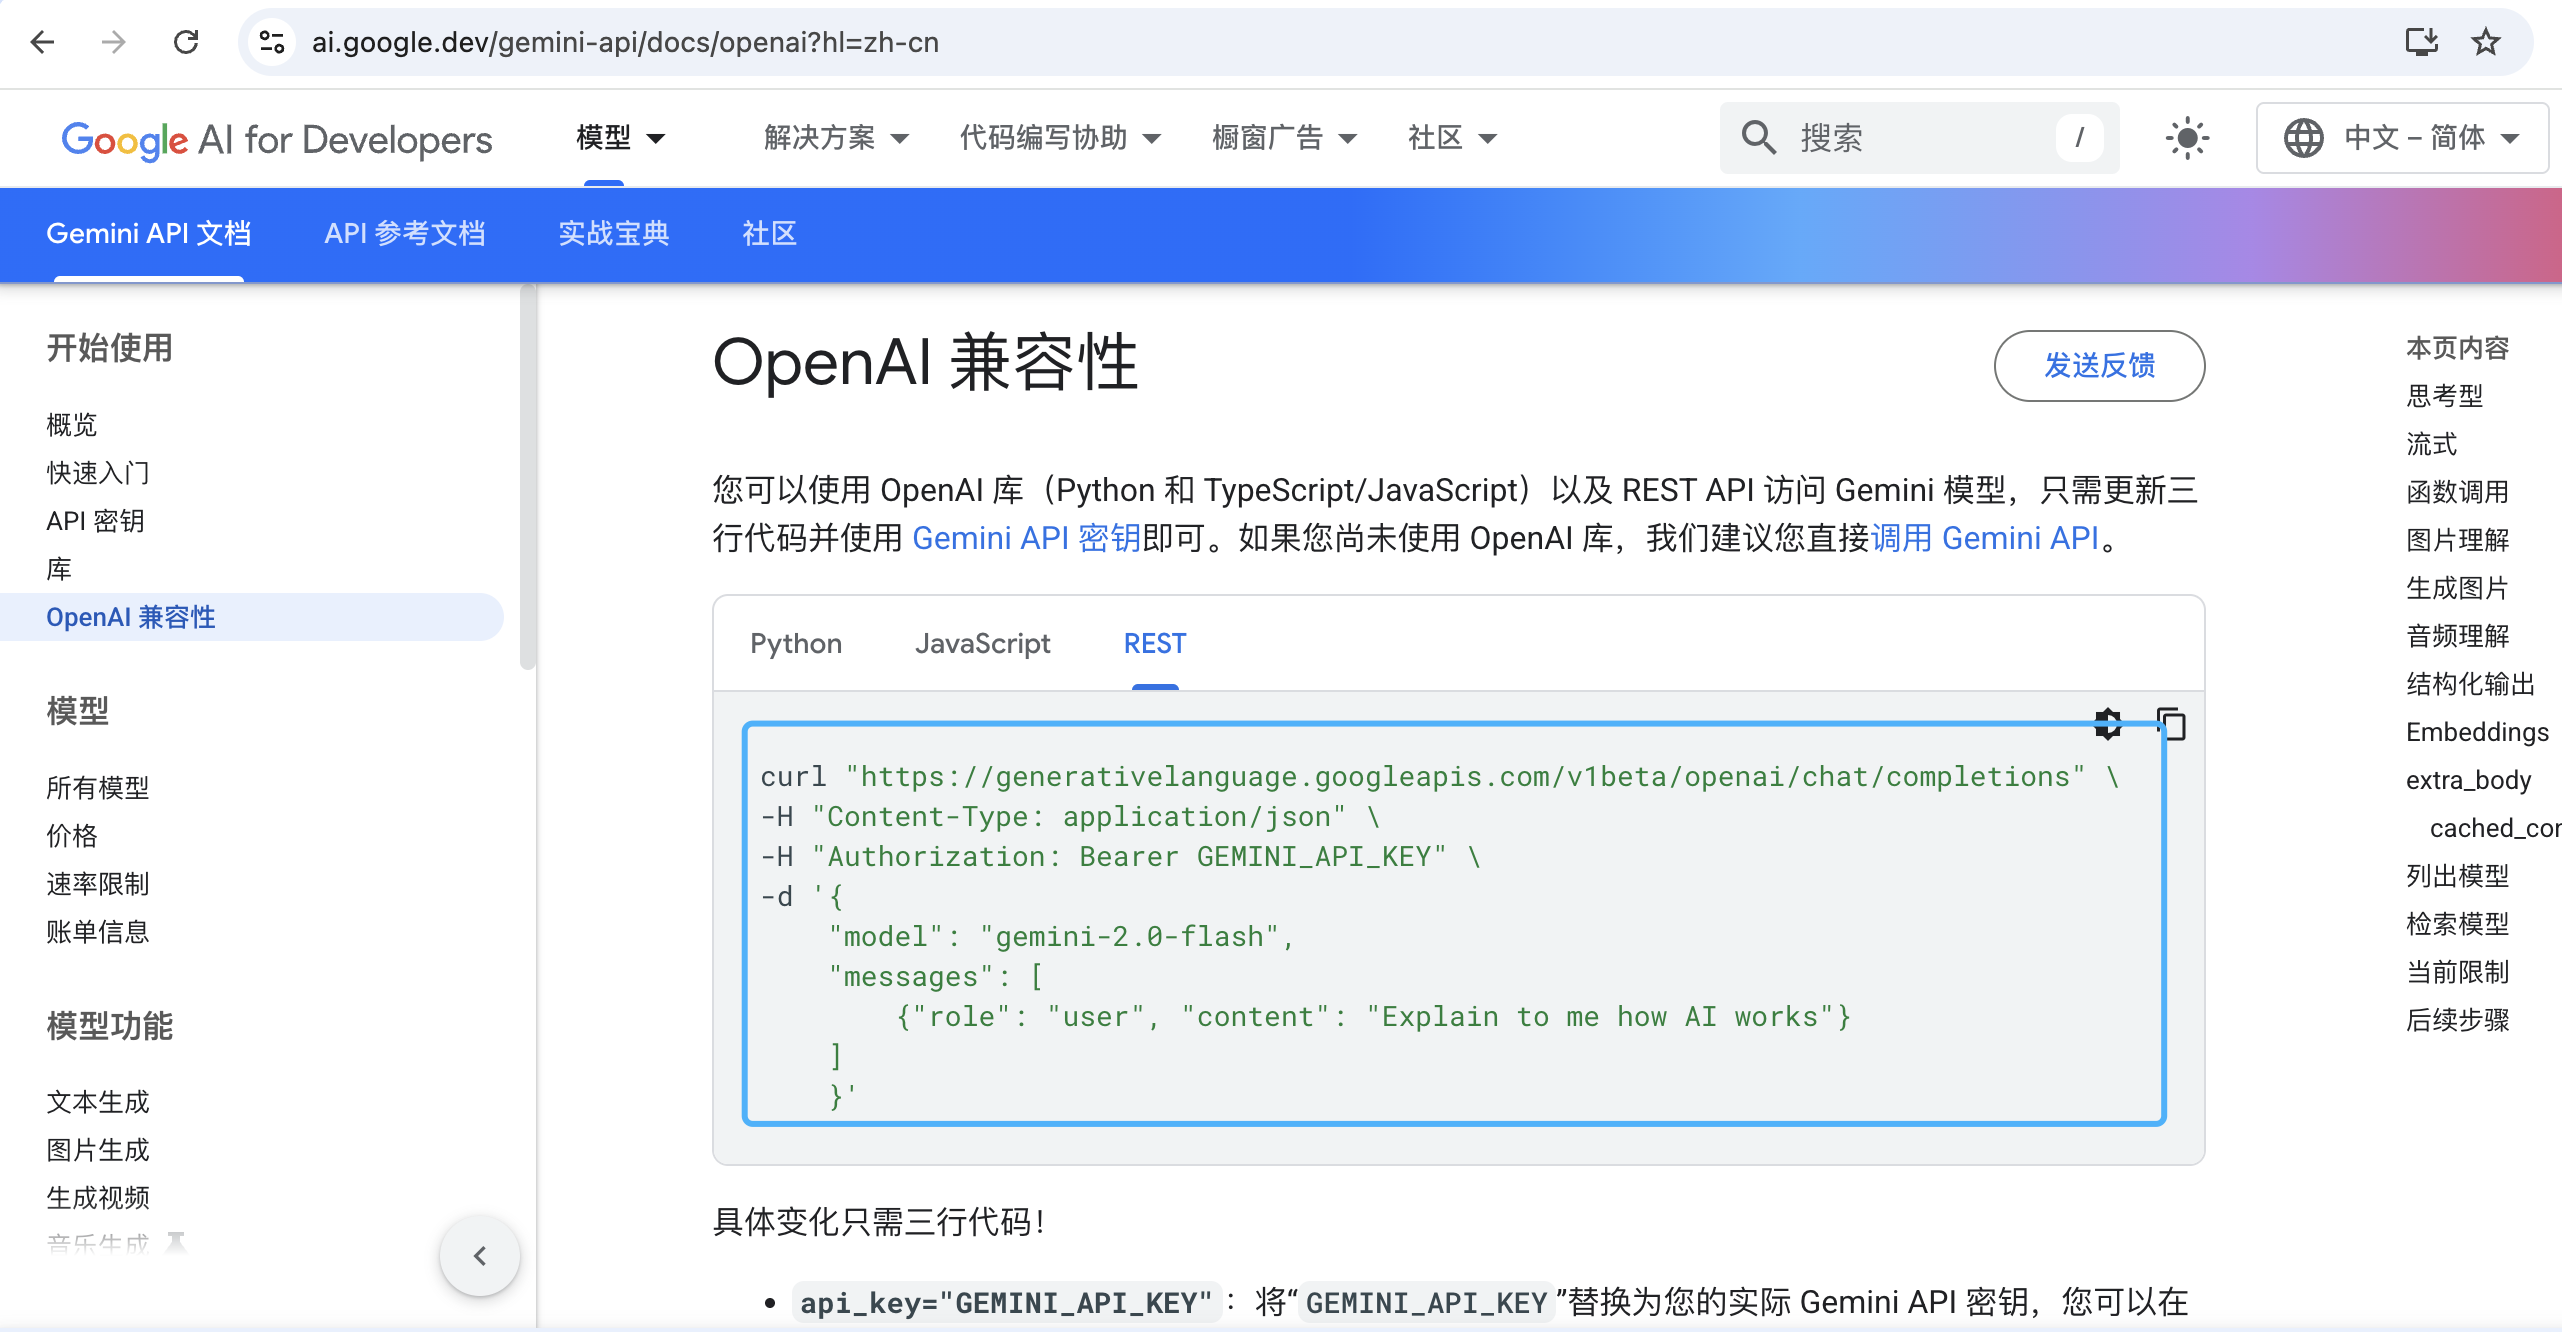Go forward in browser history
2562x1332 pixels.
tap(114, 42)
